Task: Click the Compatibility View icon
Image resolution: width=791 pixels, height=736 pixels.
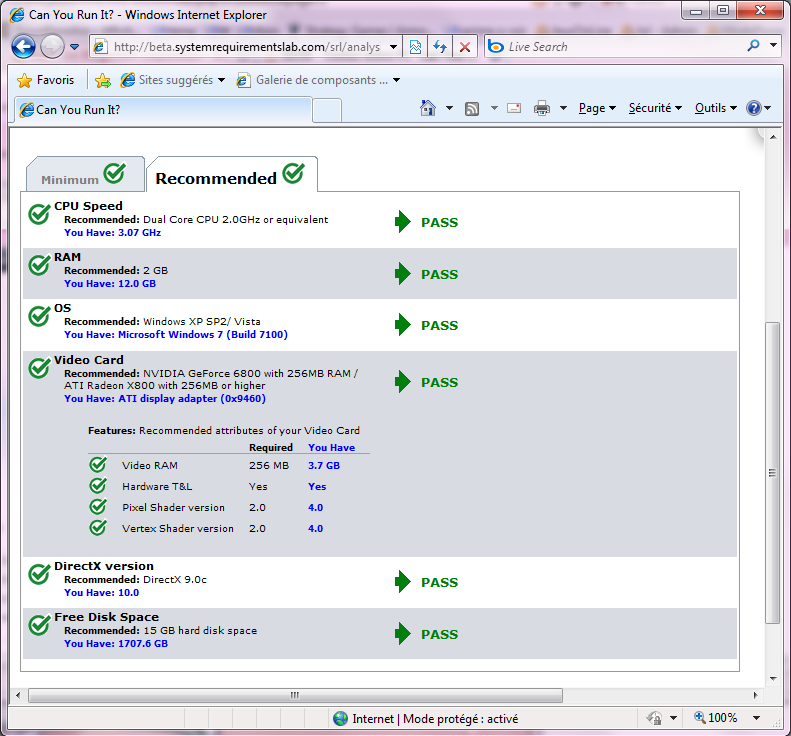Action: click(415, 47)
